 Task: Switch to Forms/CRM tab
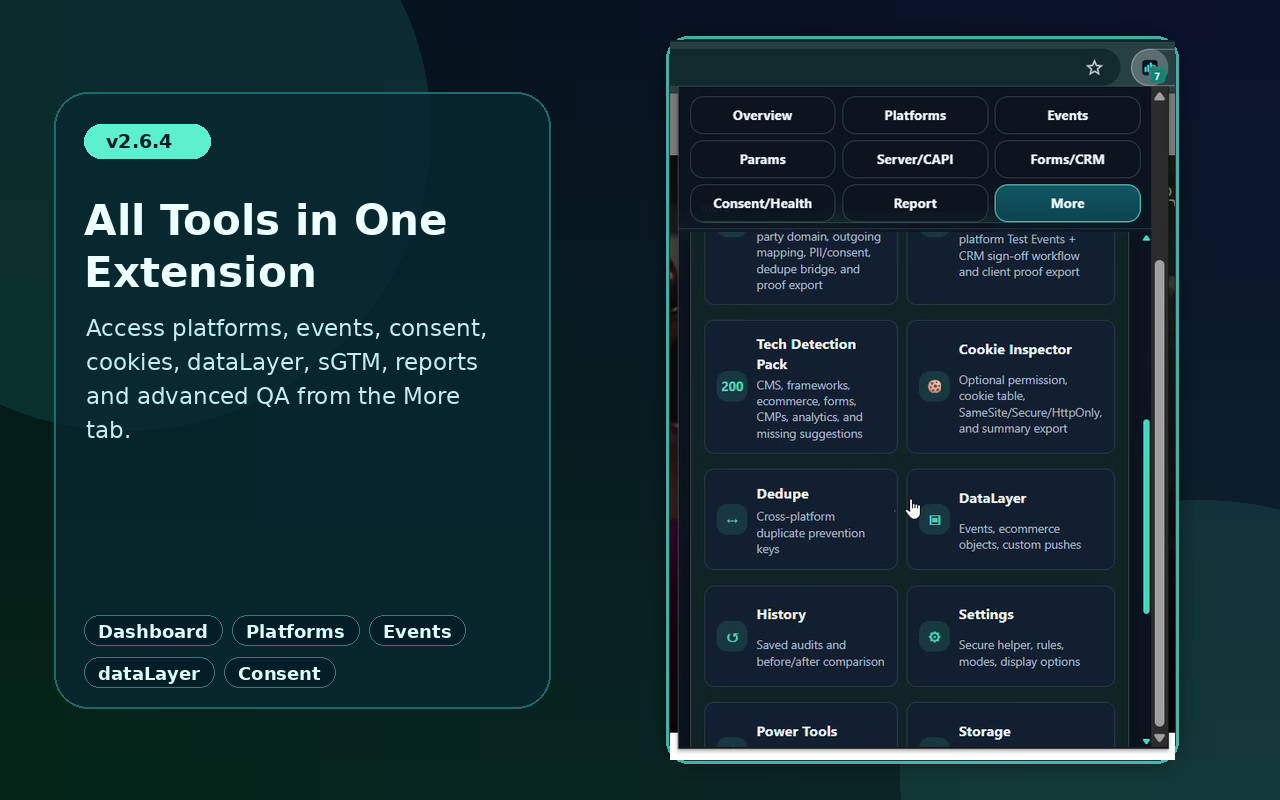click(x=1067, y=159)
